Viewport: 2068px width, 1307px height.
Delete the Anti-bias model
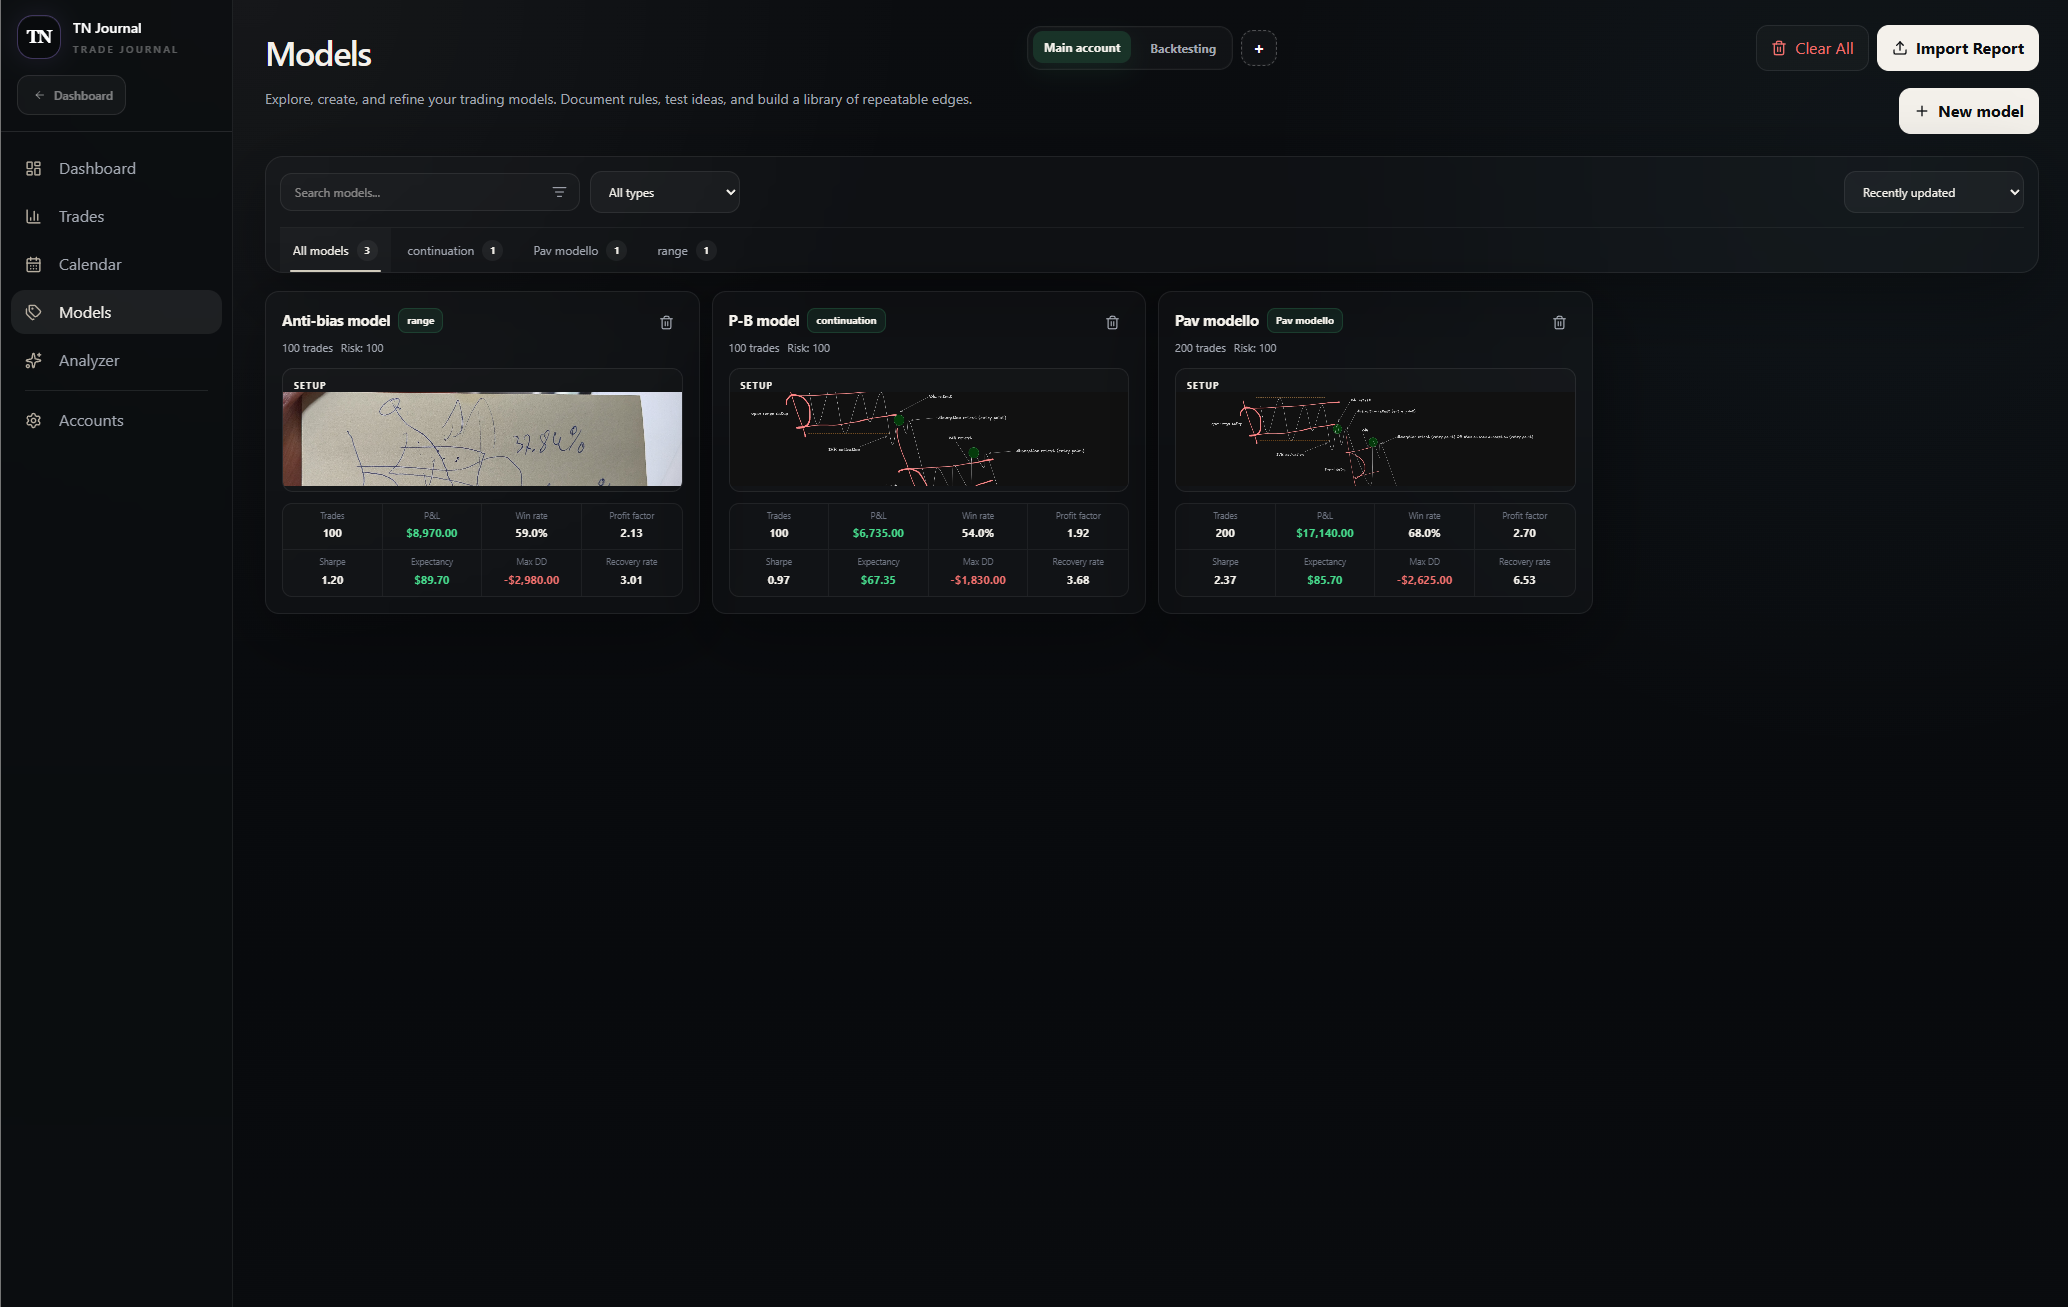coord(666,322)
